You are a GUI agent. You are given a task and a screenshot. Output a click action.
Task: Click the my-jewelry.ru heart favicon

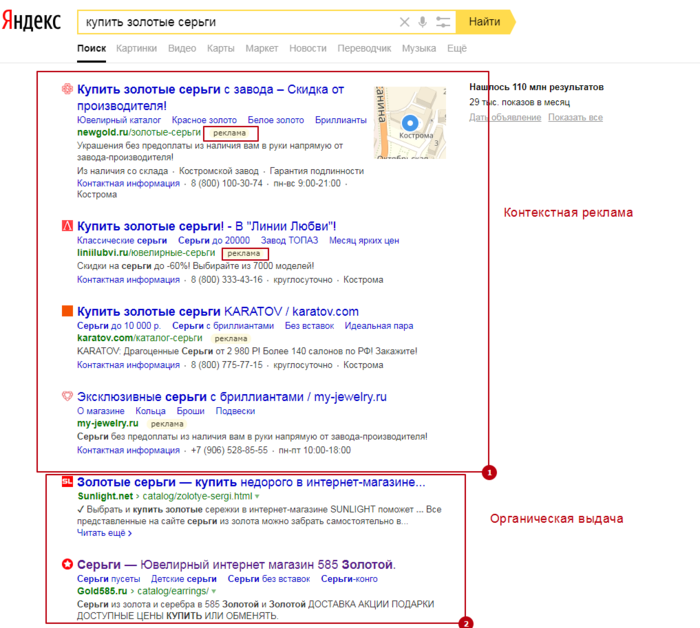coord(67,396)
